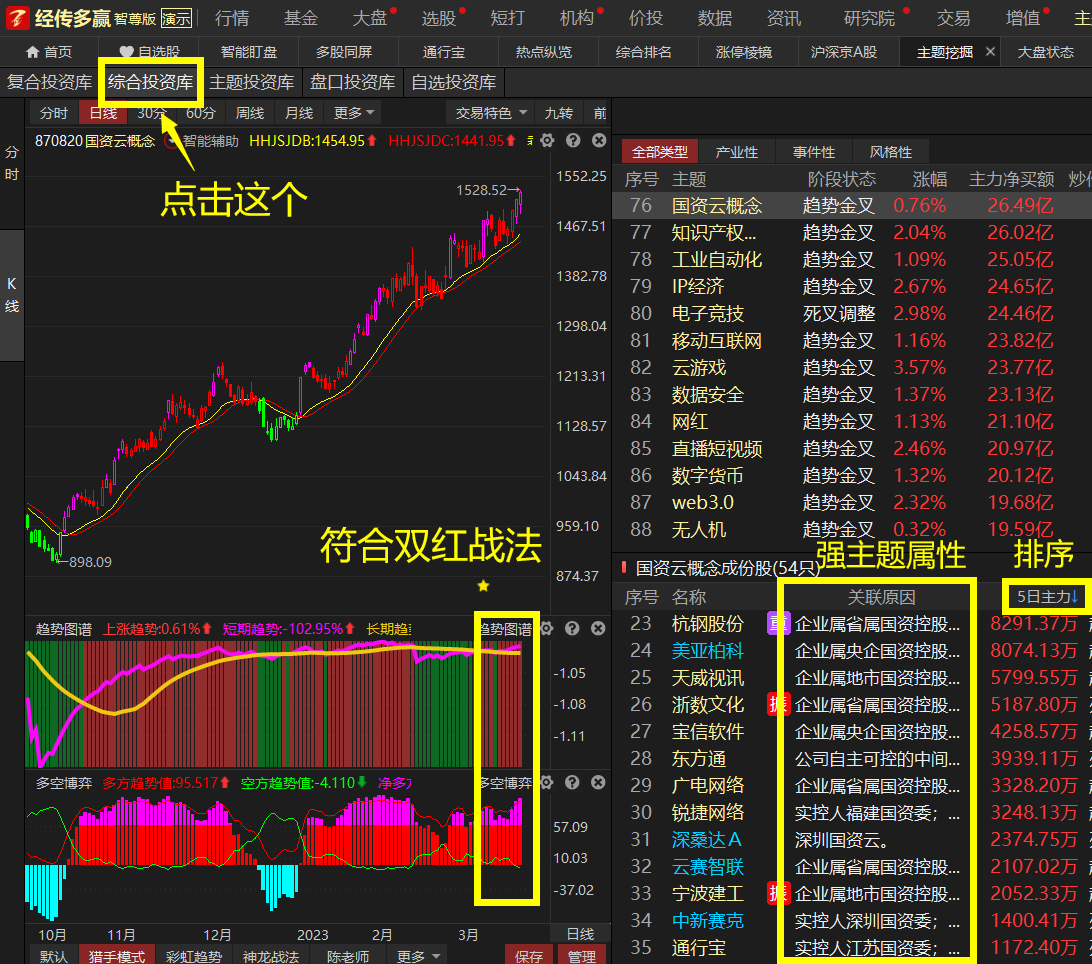Screen dimensions: 1092x964
Task: Select the 猎手模式 indicator template
Action: (117, 956)
